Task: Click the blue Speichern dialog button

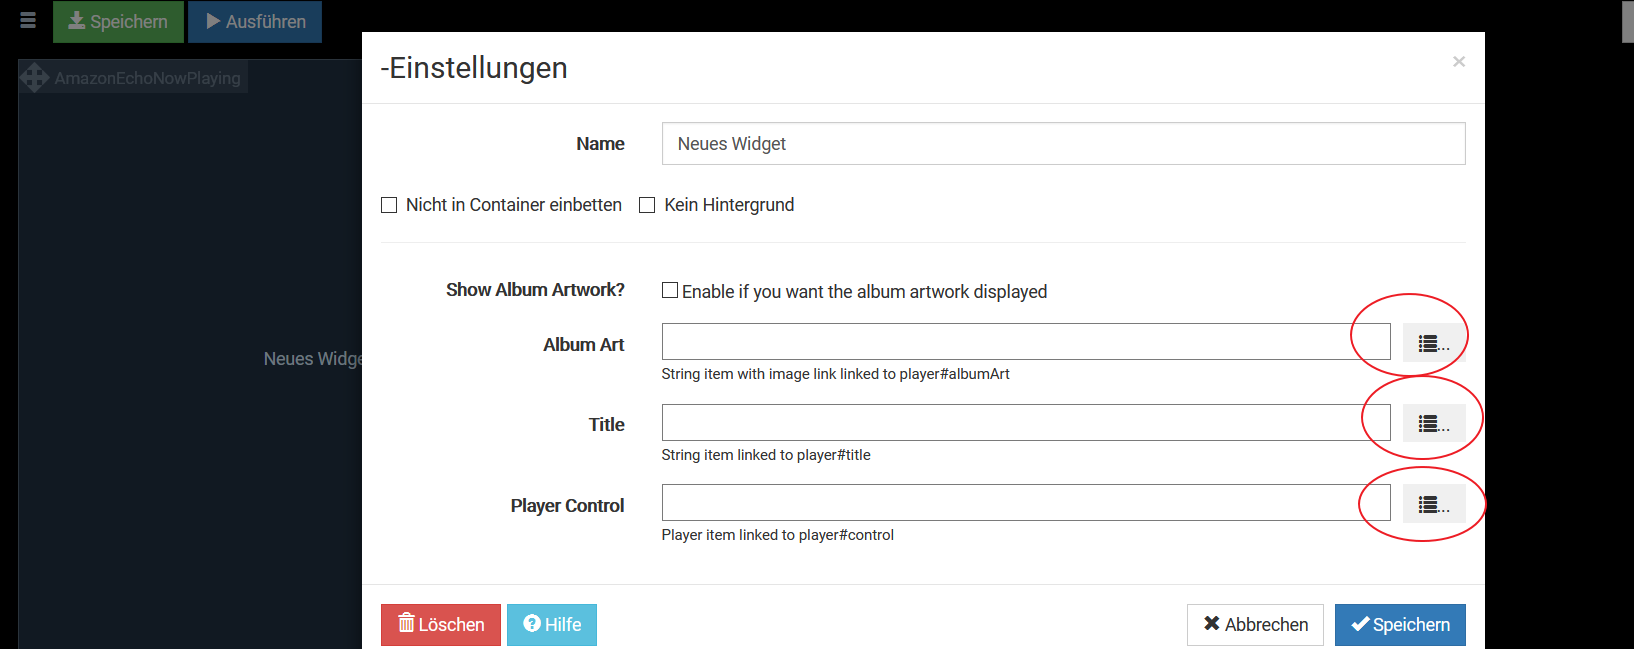Action: [x=1400, y=625]
